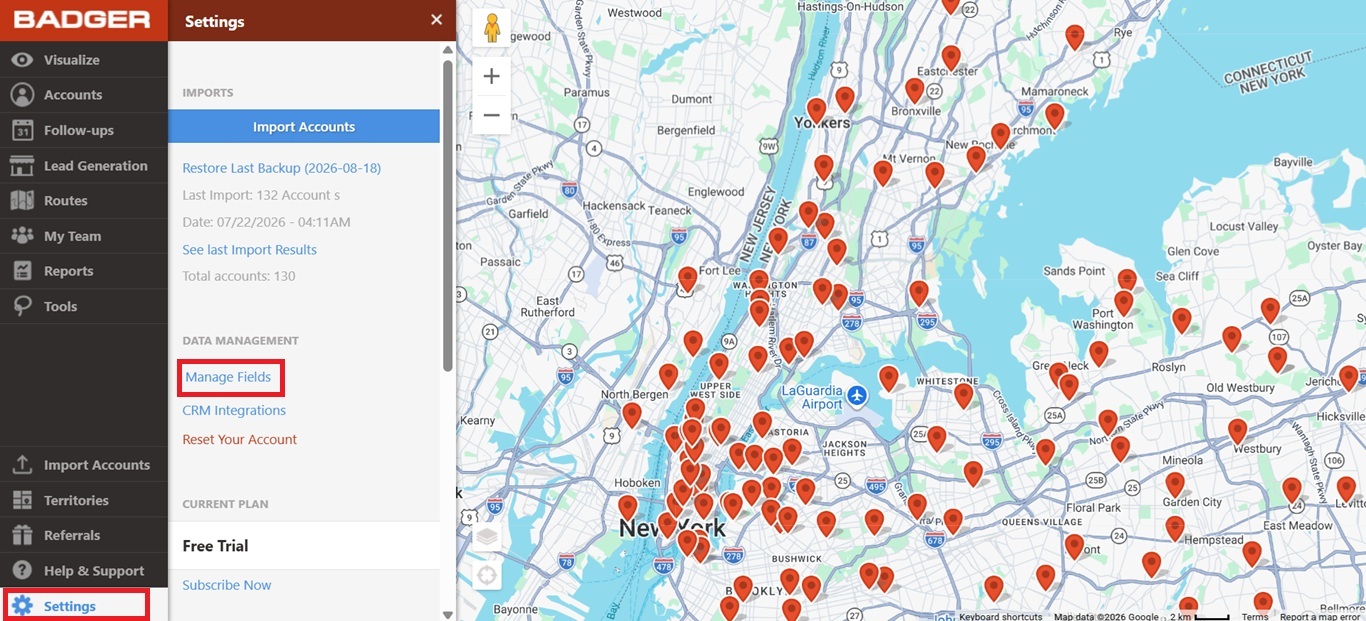
Task: Open Tools menu item
Action: click(84, 306)
